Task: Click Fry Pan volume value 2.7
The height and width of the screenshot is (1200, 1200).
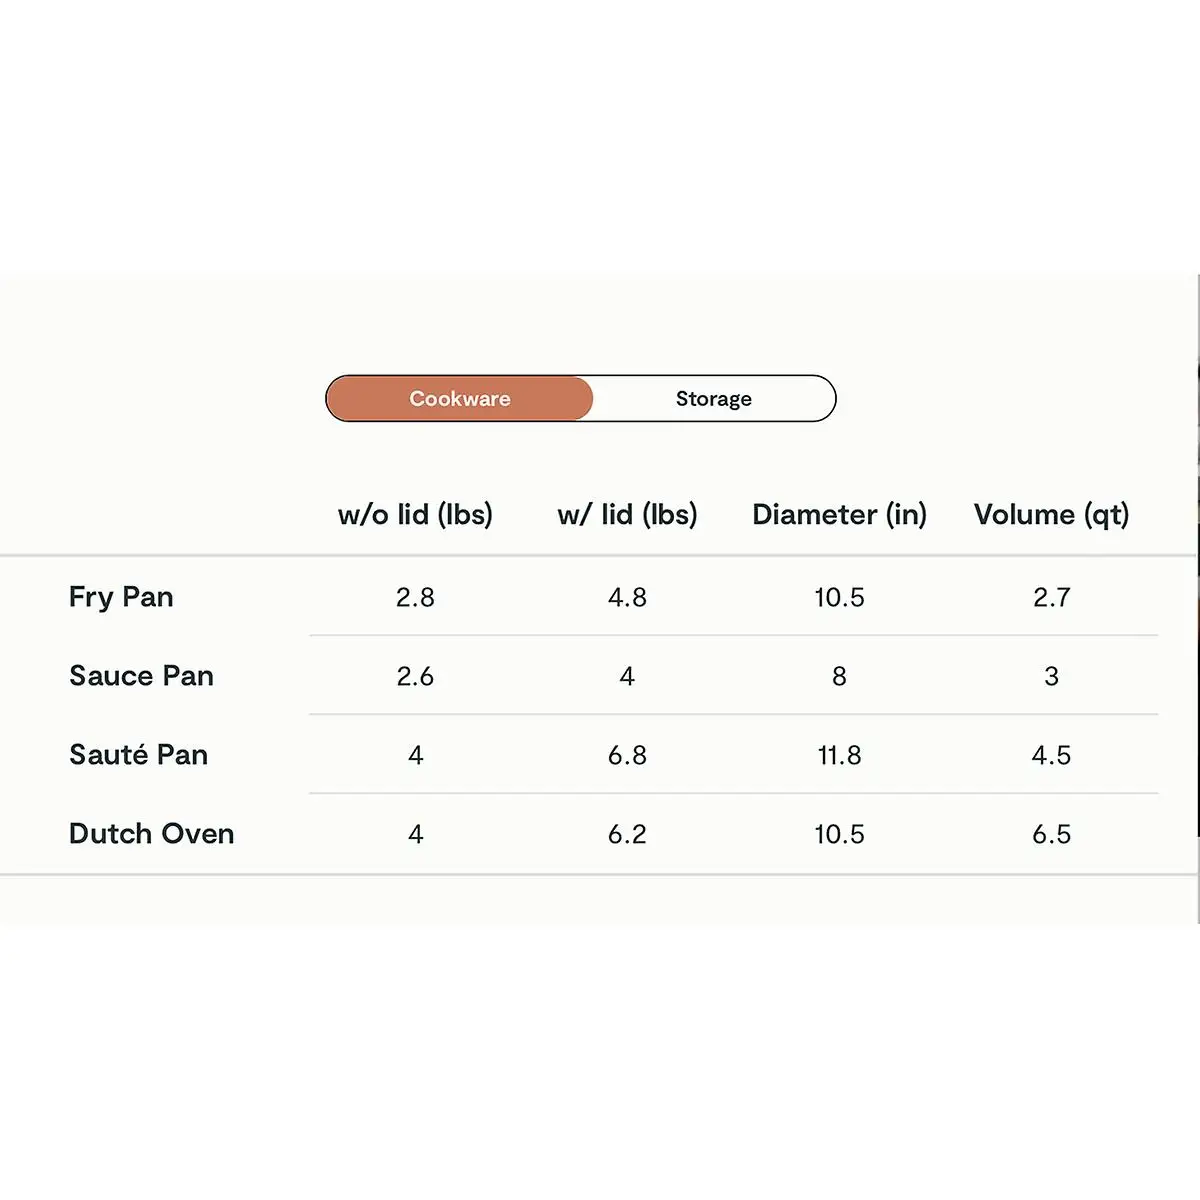Action: point(1051,598)
